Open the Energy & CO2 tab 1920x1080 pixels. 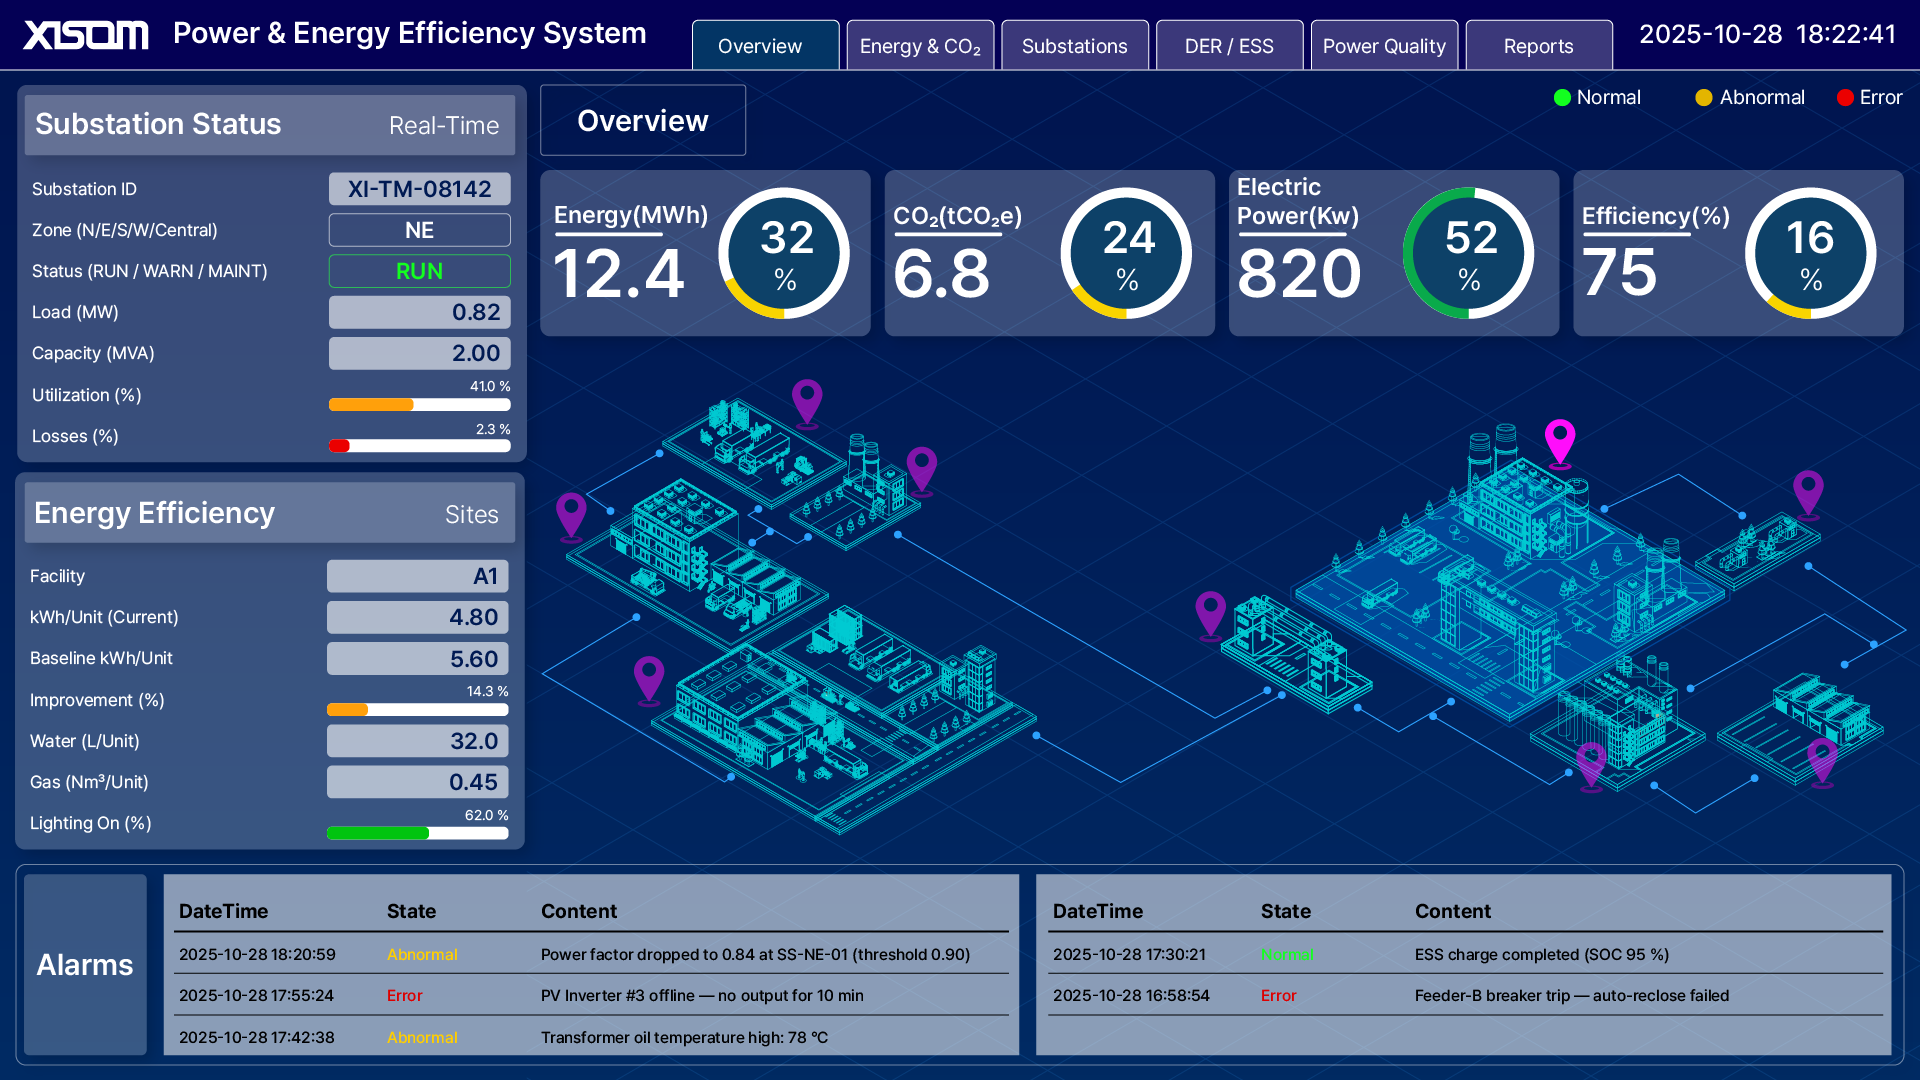point(920,46)
